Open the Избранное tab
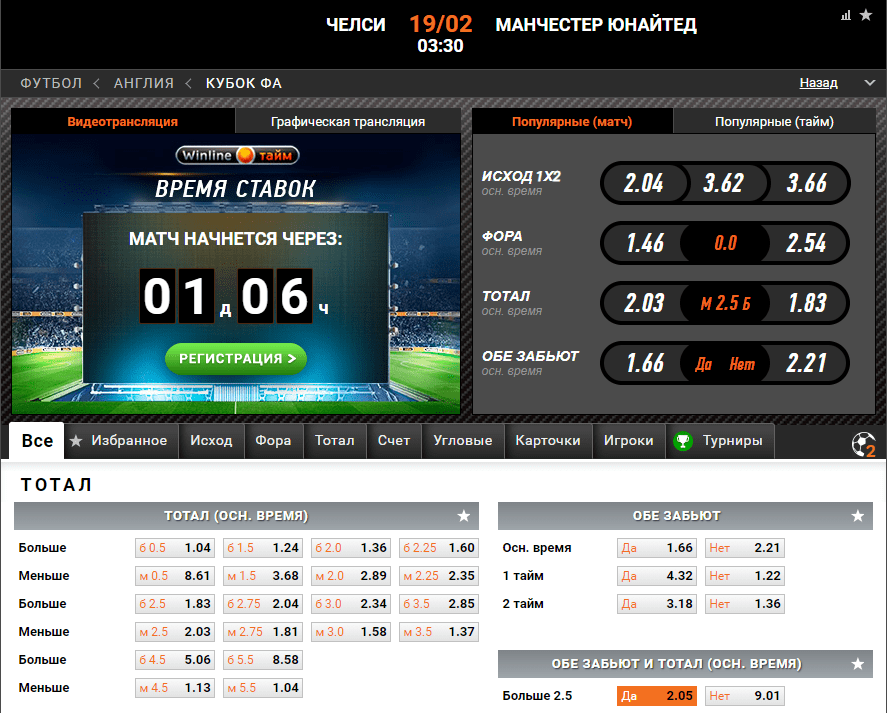Image resolution: width=887 pixels, height=713 pixels. (122, 440)
